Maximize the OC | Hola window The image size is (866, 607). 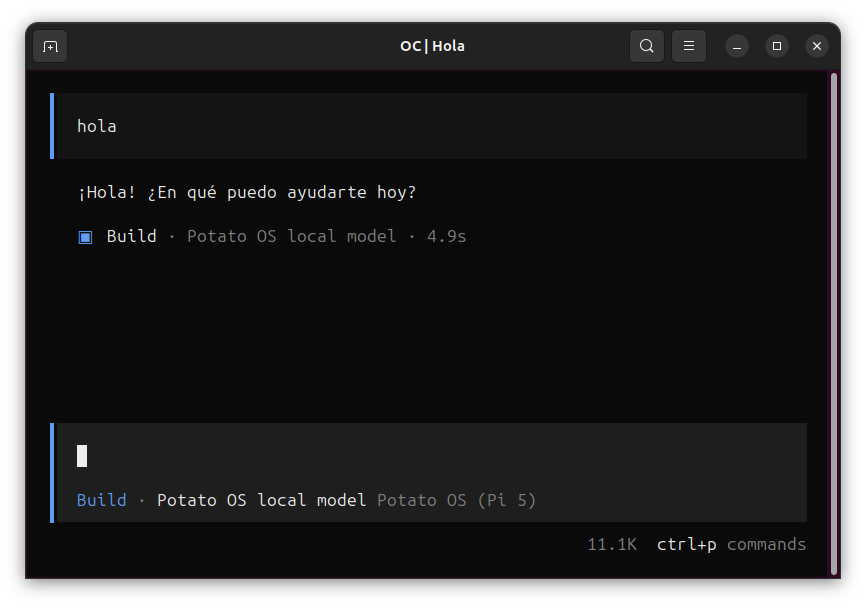tap(777, 46)
